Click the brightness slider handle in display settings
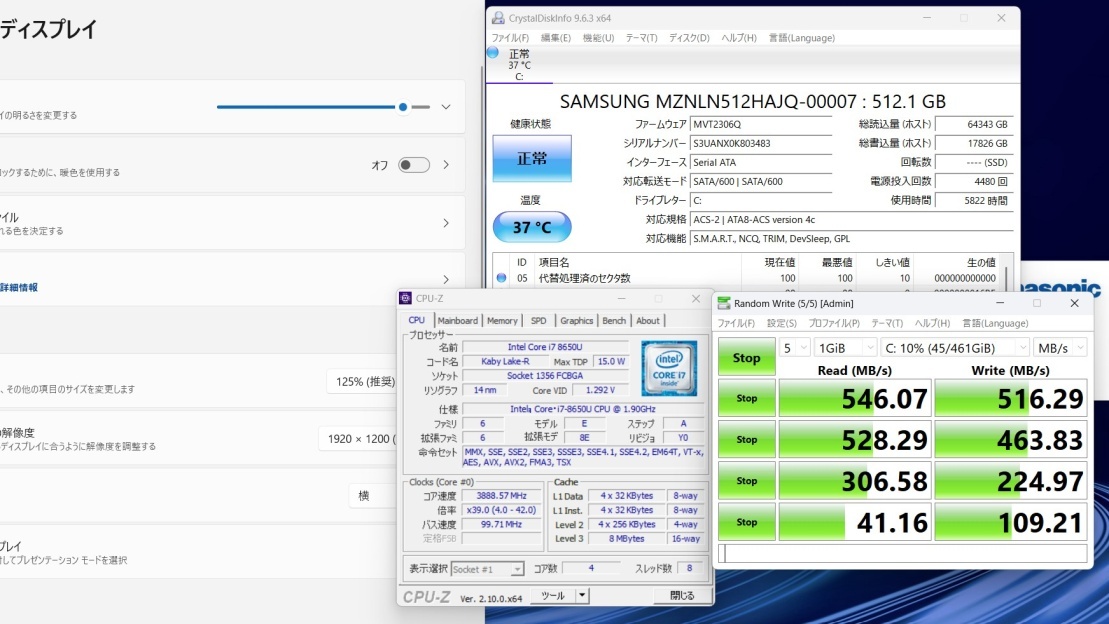The height and width of the screenshot is (624, 1109). tap(403, 107)
